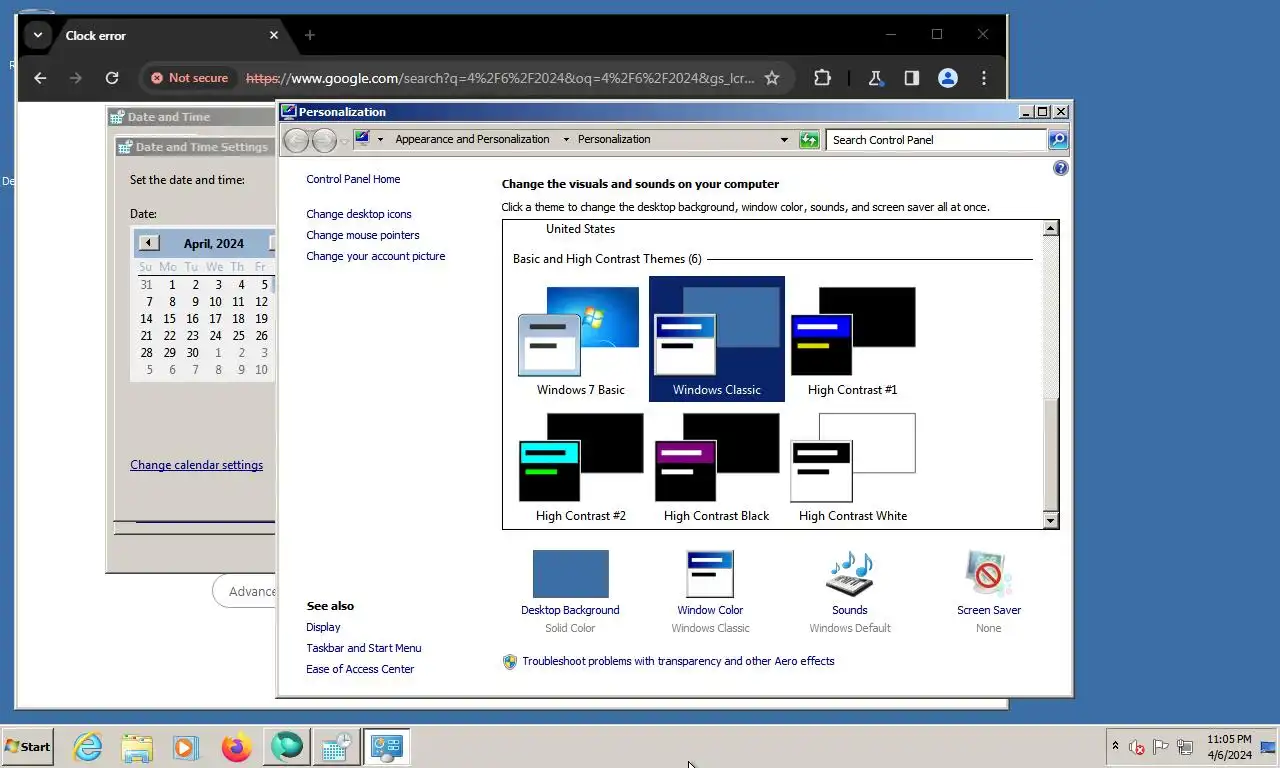Click Back arrow in Personalization window
This screenshot has width=1280, height=768.
296,140
